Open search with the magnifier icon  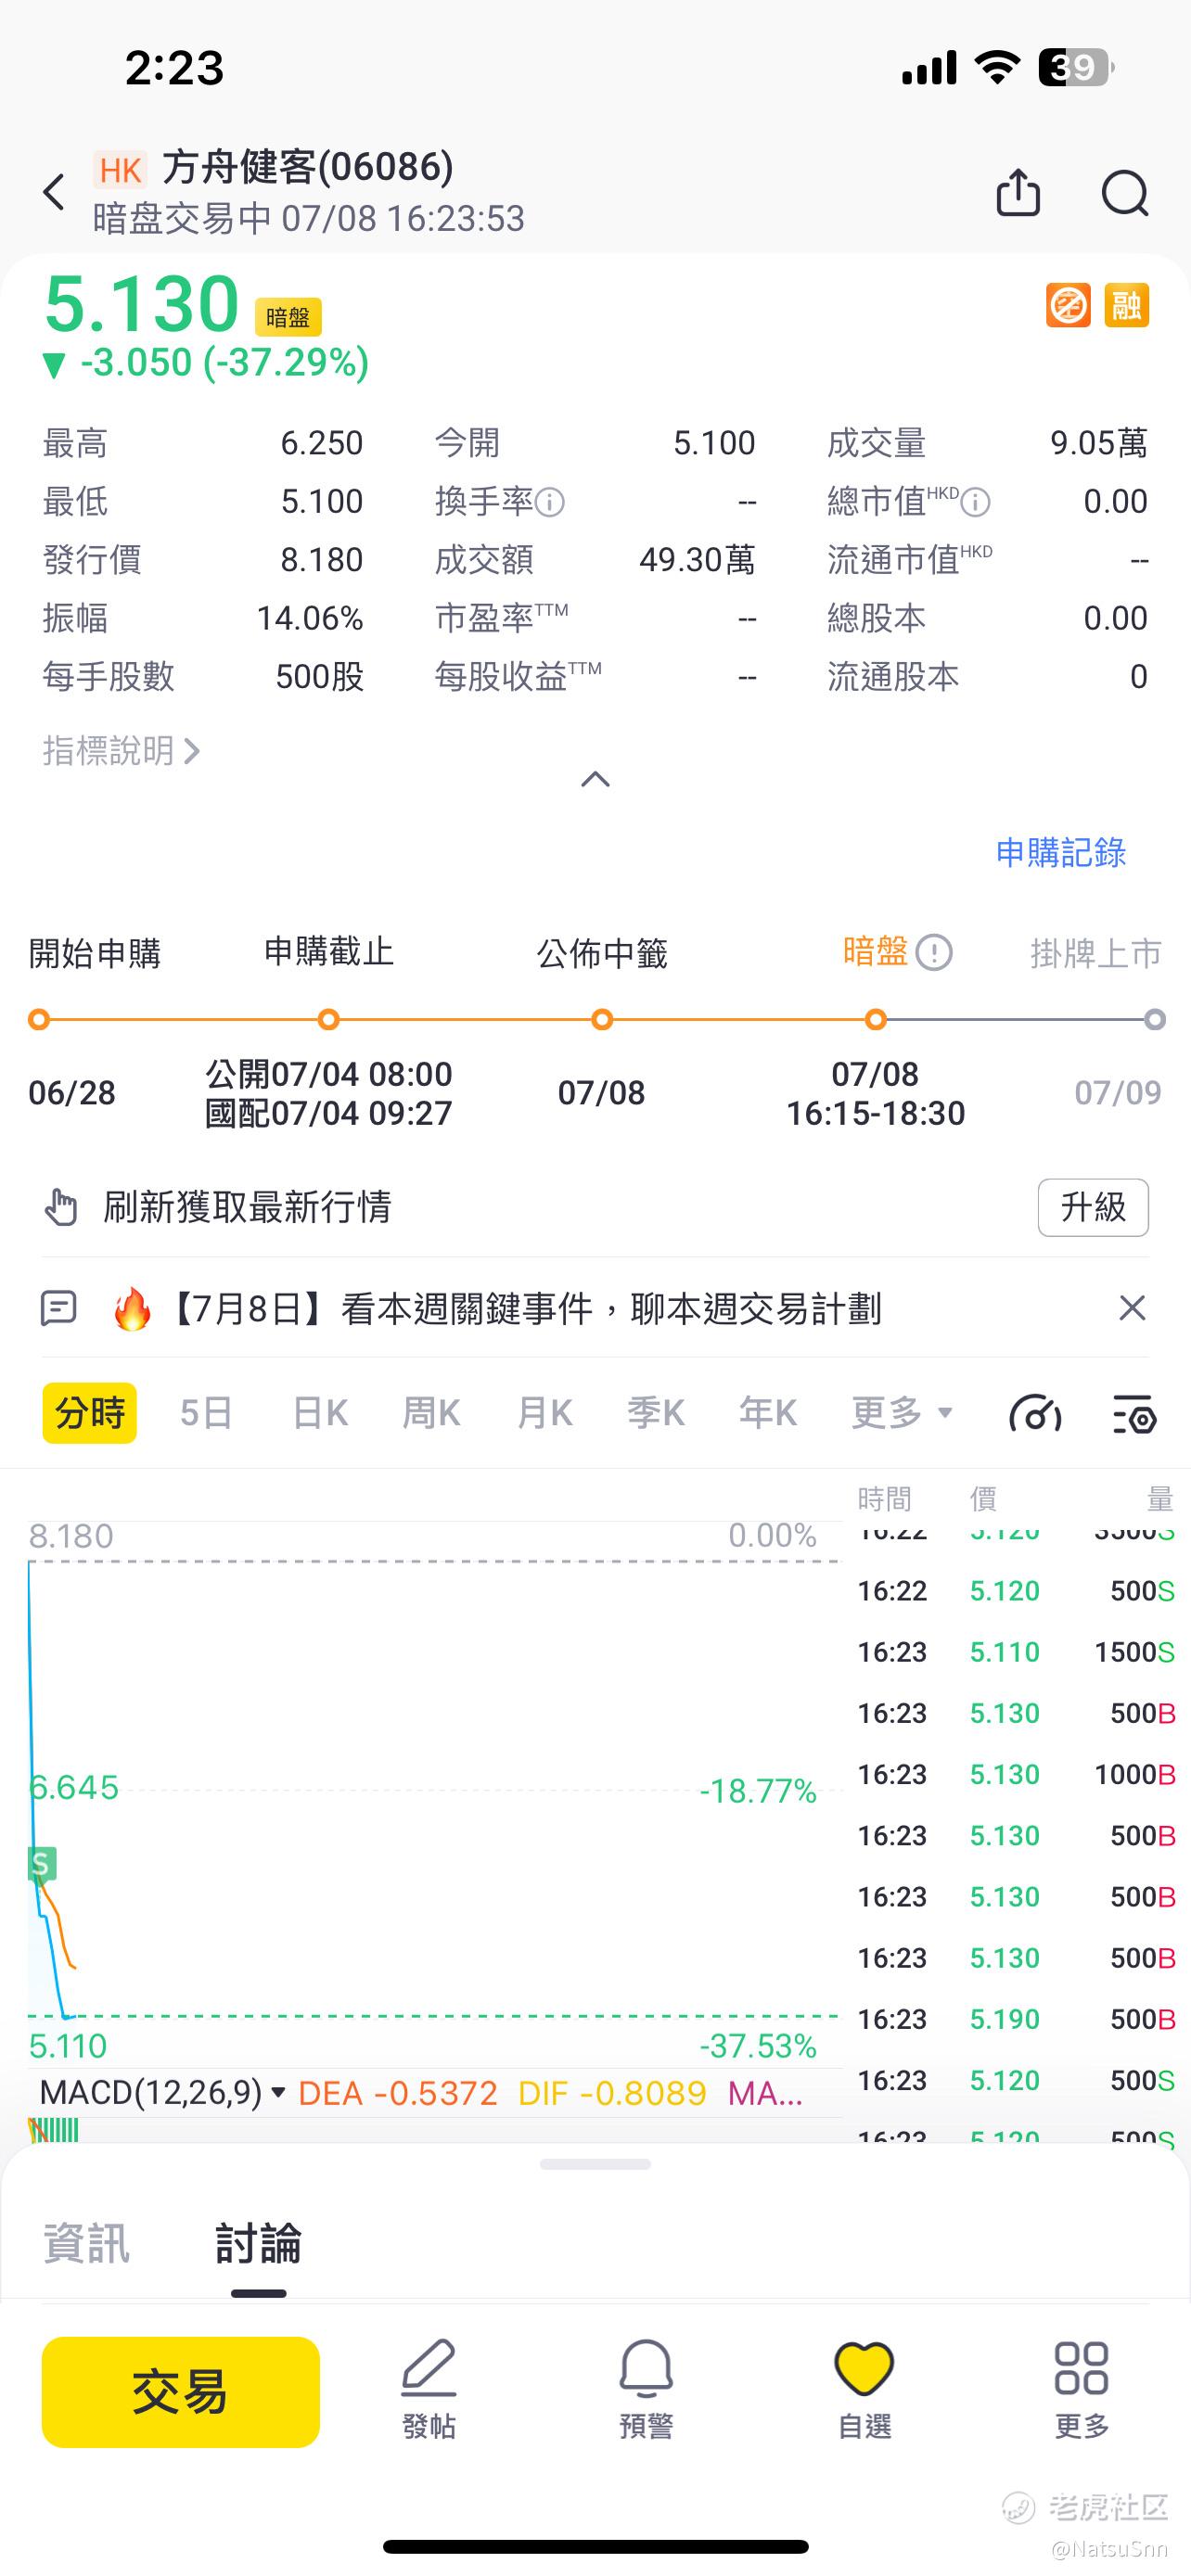point(1125,193)
